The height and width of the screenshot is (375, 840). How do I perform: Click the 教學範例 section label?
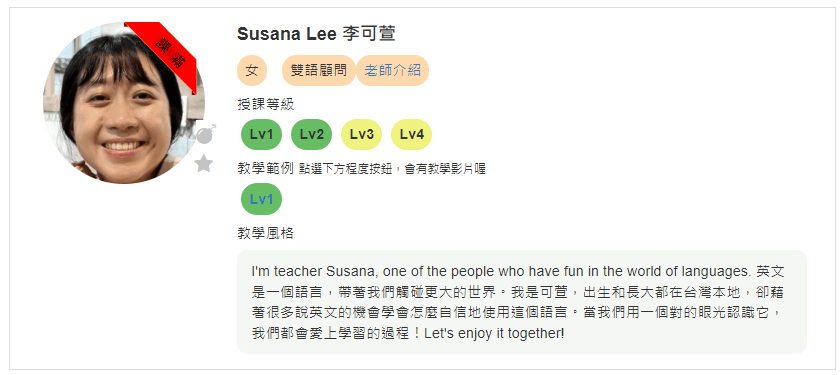[x=266, y=169]
